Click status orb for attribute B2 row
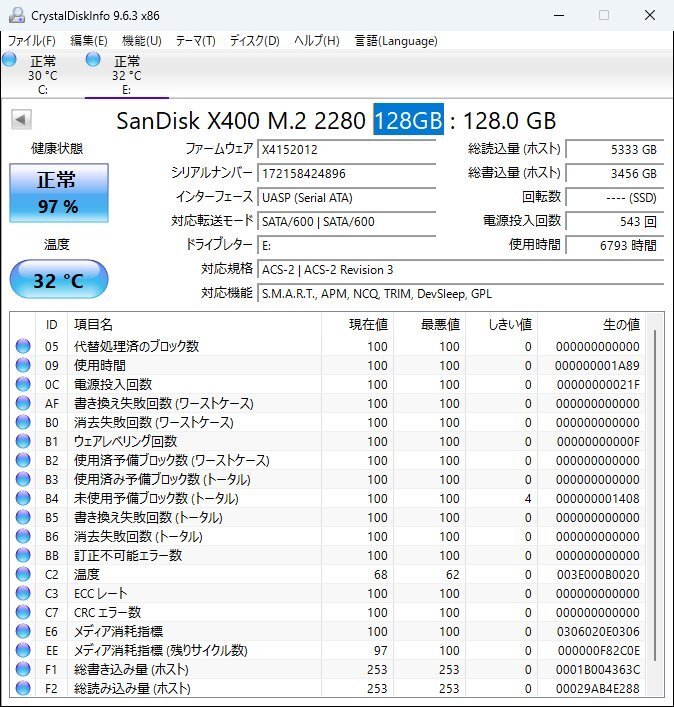Screen dimensions: 674x707 23,460
